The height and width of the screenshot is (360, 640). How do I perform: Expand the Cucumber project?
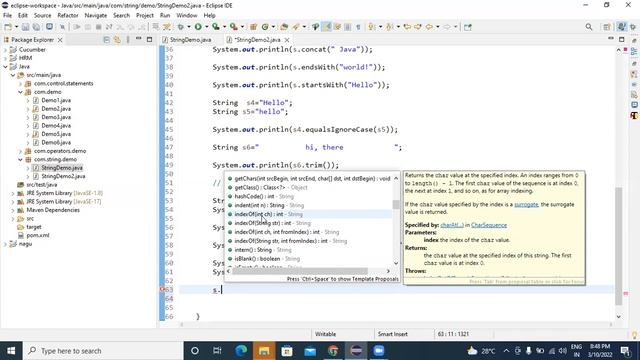pos(5,50)
